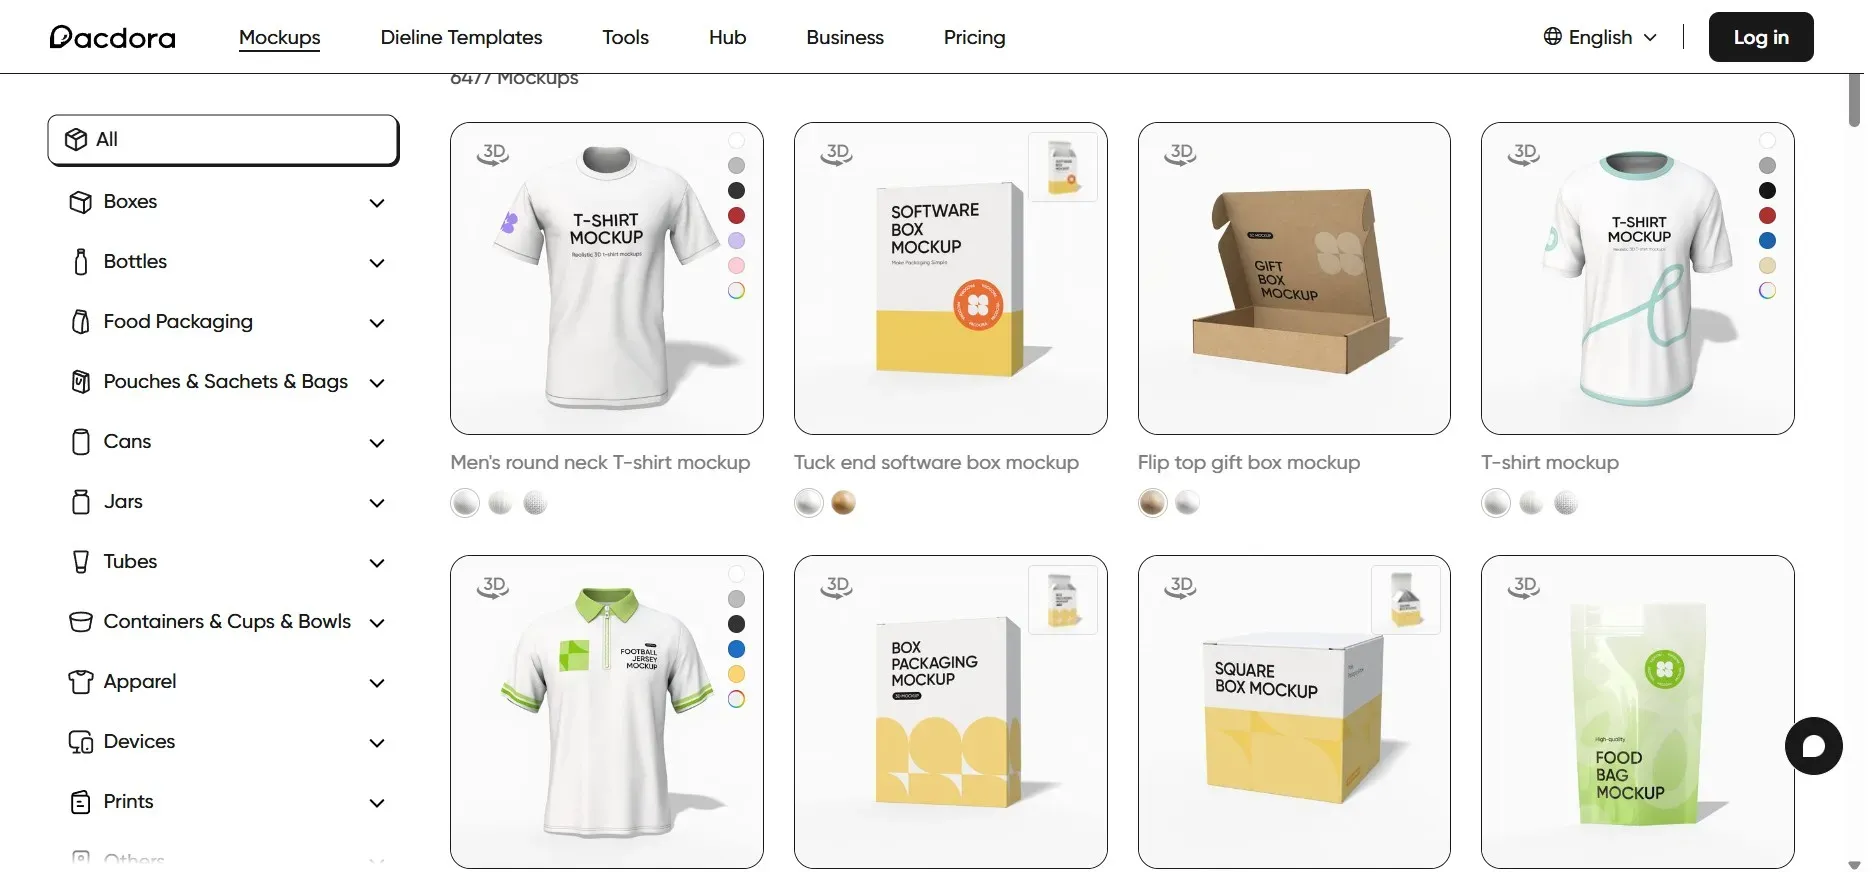Select third texture option under Men's T-shirt mockup

point(535,503)
